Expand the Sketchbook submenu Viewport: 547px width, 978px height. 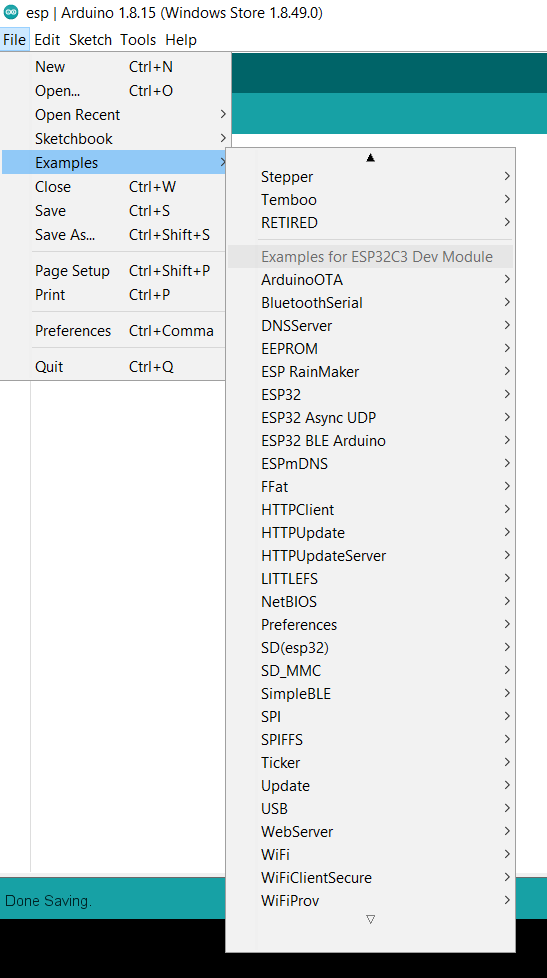click(116, 138)
